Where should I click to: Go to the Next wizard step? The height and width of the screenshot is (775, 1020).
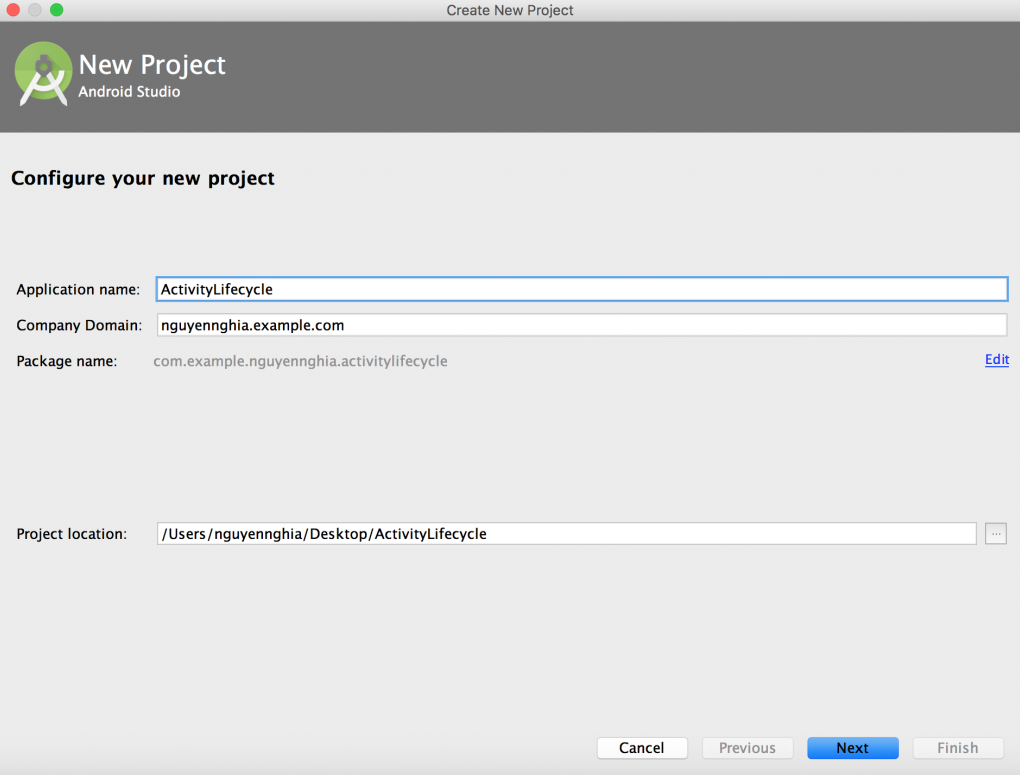(x=852, y=748)
